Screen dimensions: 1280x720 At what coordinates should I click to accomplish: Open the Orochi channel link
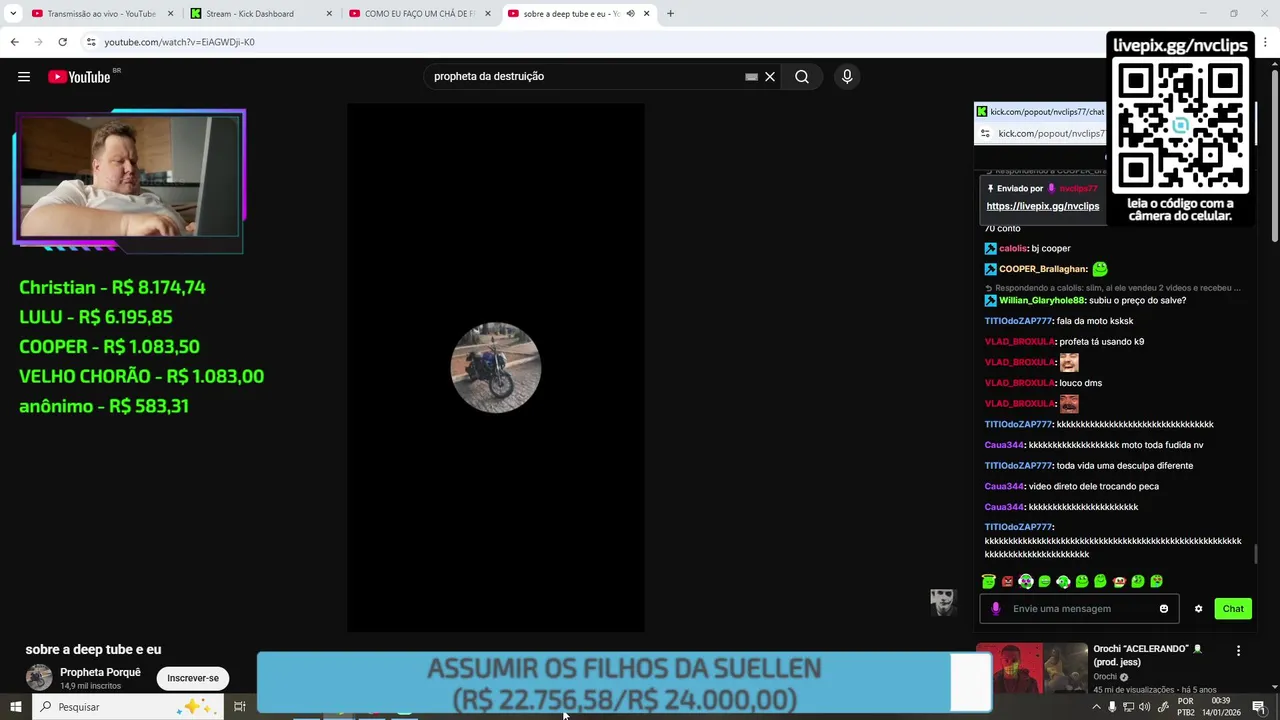(x=1105, y=677)
